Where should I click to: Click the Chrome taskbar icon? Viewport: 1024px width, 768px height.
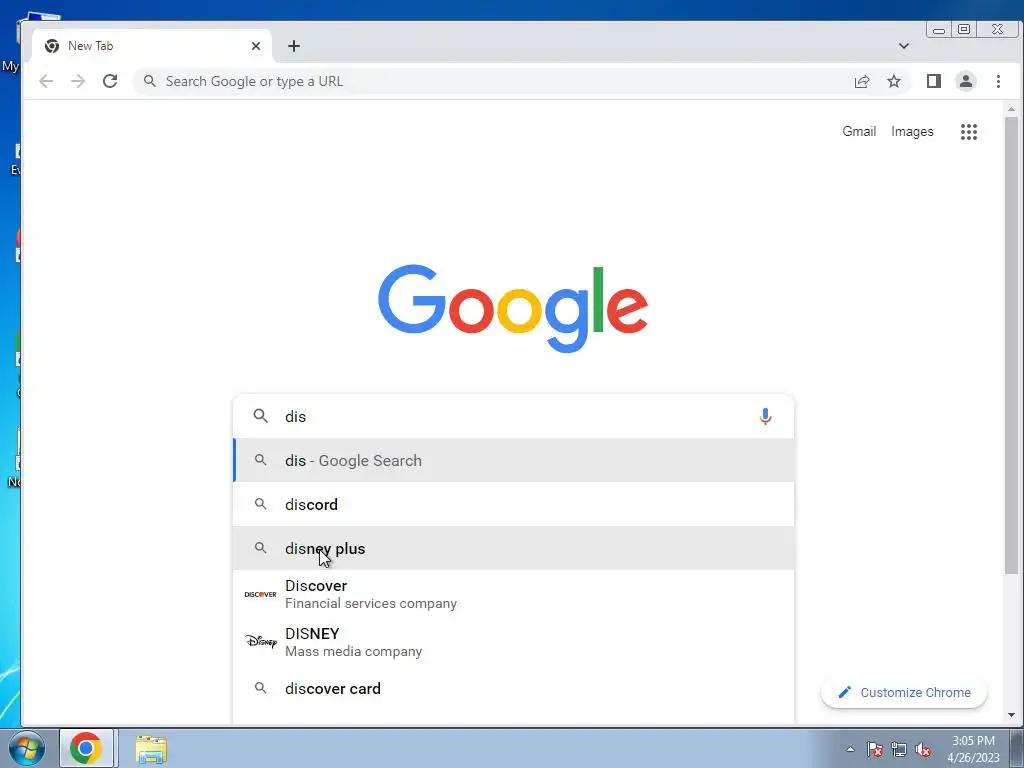click(x=86, y=748)
